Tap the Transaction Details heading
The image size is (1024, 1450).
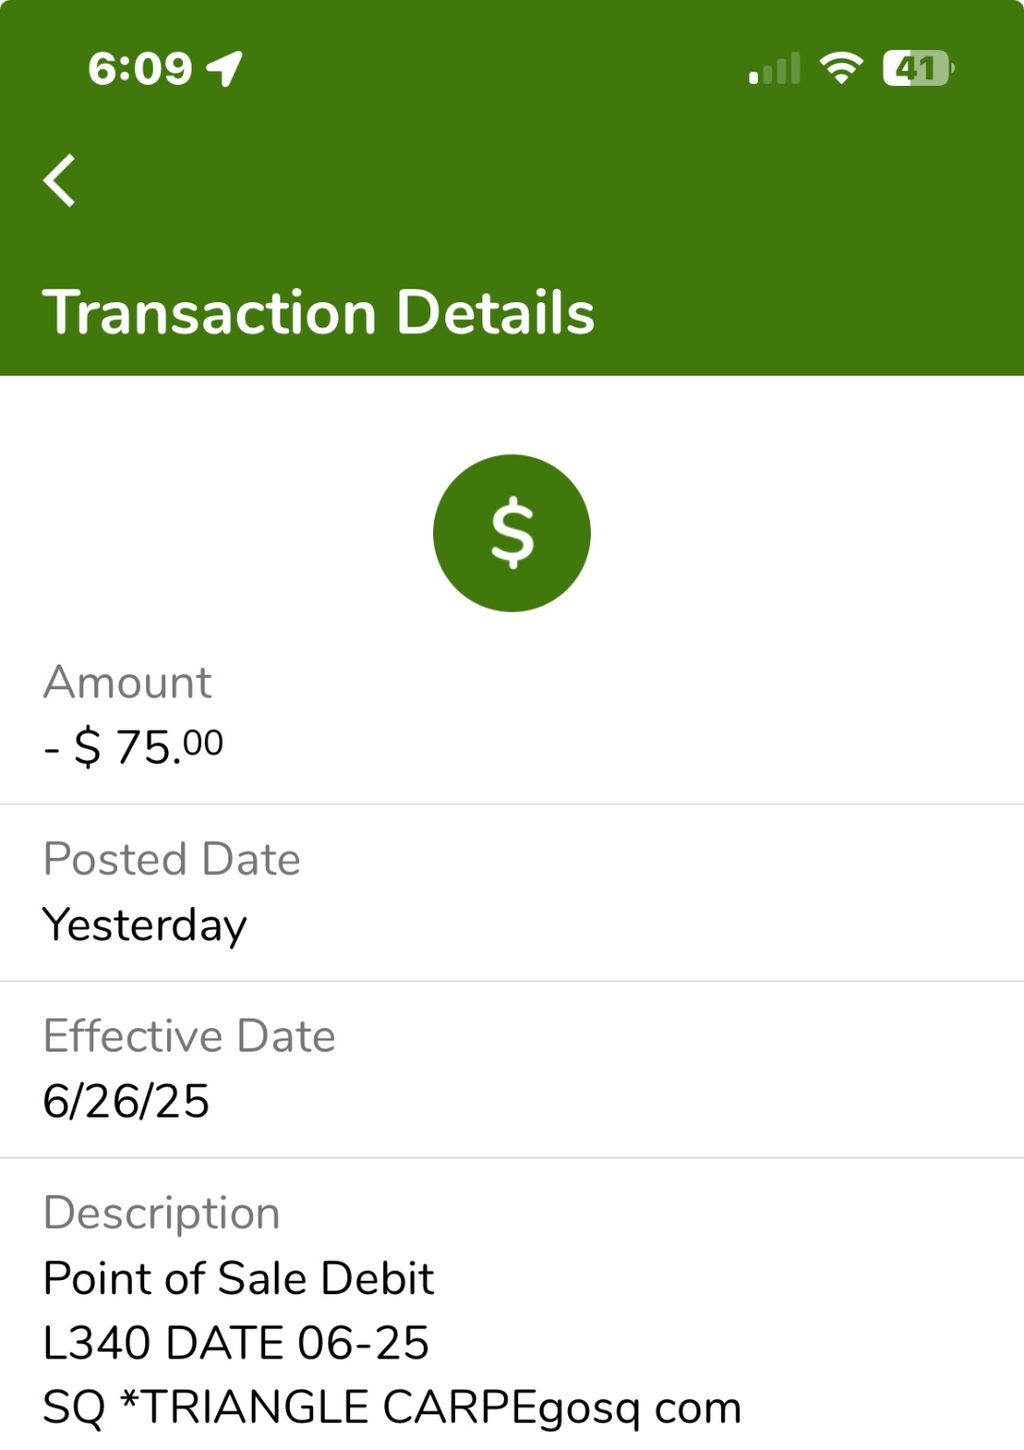[x=318, y=312]
